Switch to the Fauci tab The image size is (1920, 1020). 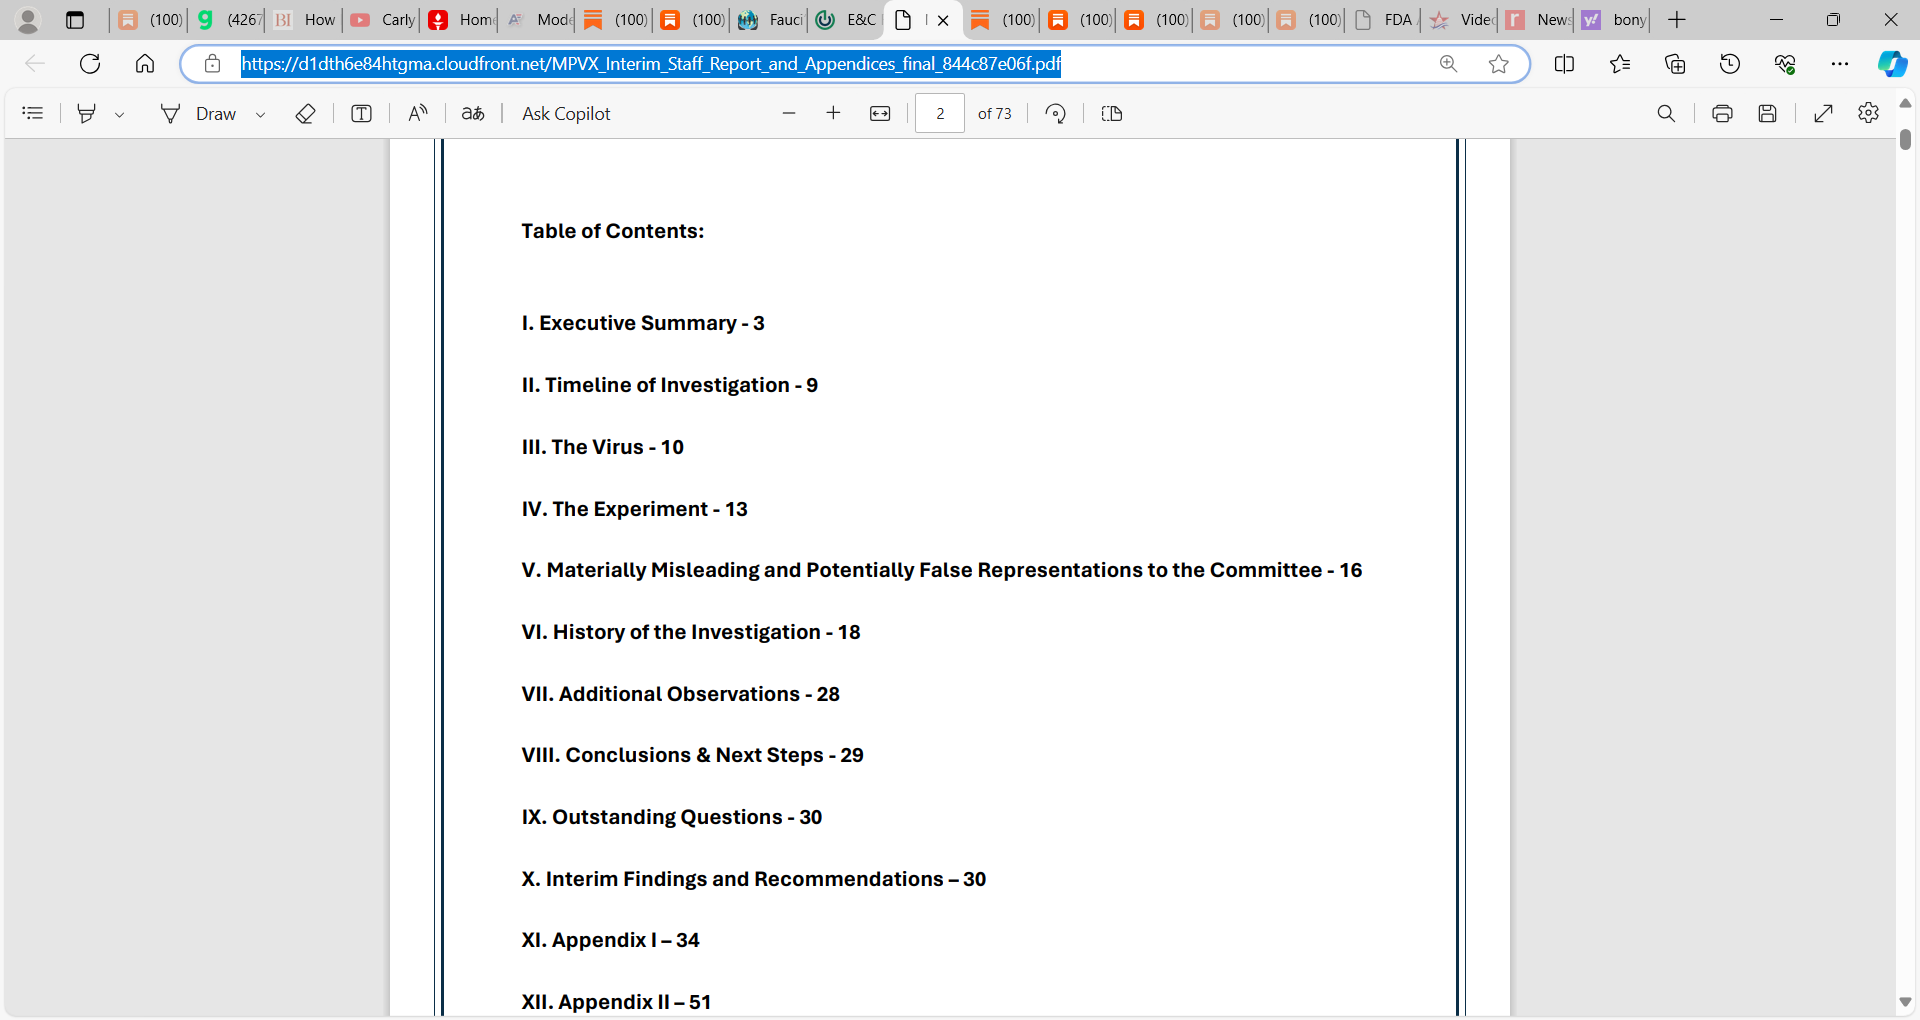pyautogui.click(x=769, y=20)
